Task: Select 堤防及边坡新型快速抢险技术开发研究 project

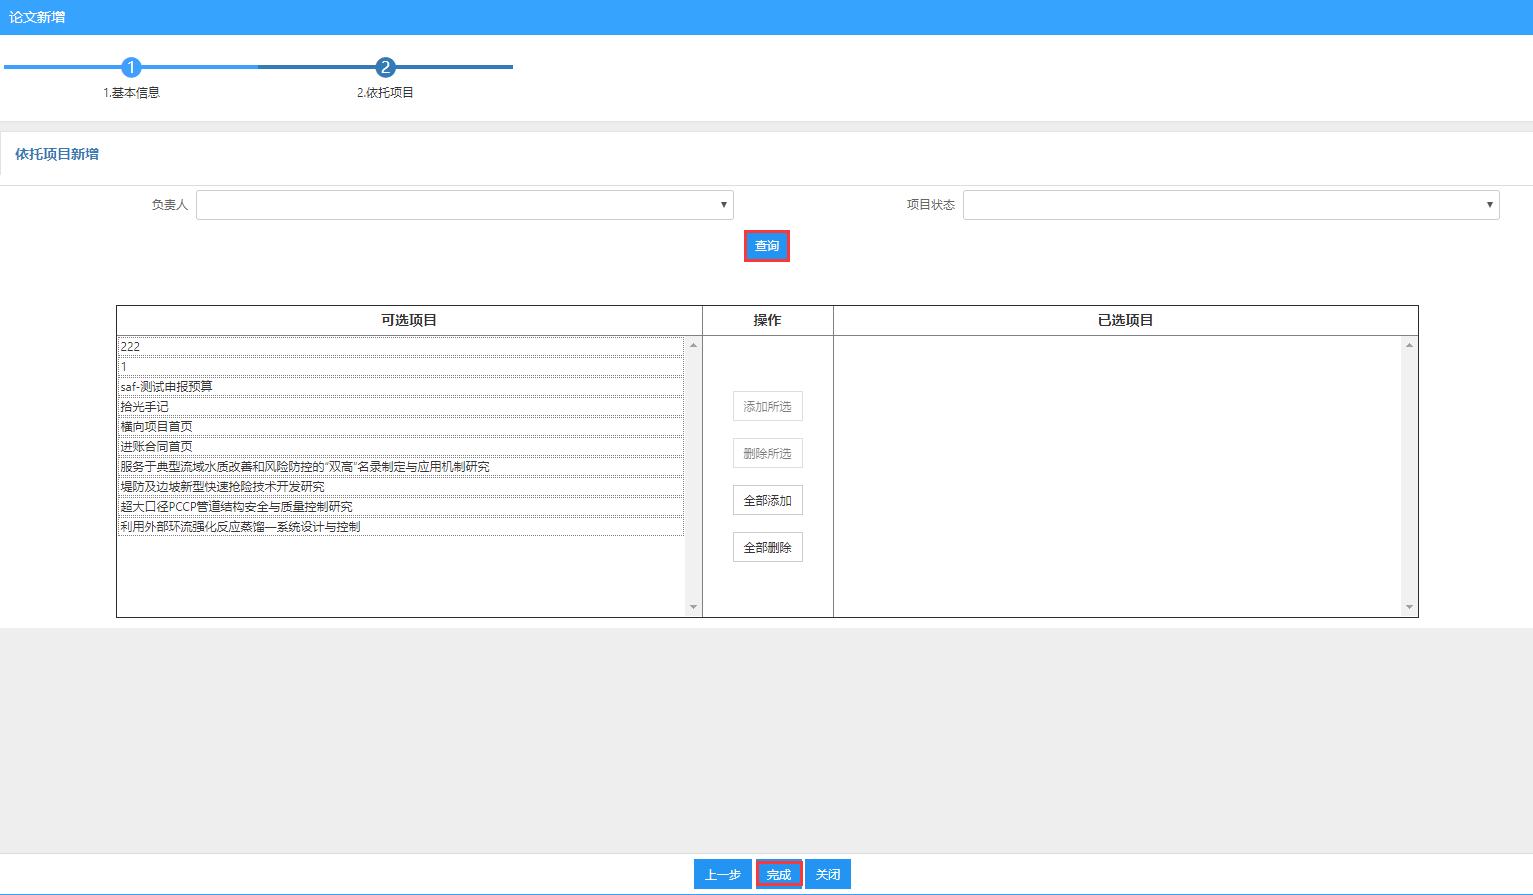Action: click(400, 487)
